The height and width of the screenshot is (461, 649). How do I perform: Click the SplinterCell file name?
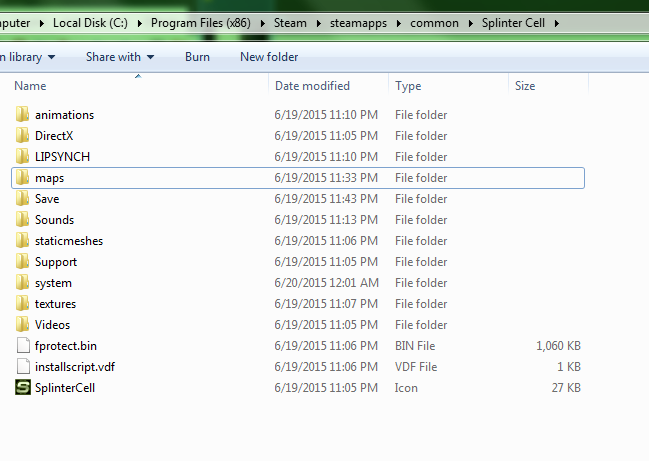65,388
